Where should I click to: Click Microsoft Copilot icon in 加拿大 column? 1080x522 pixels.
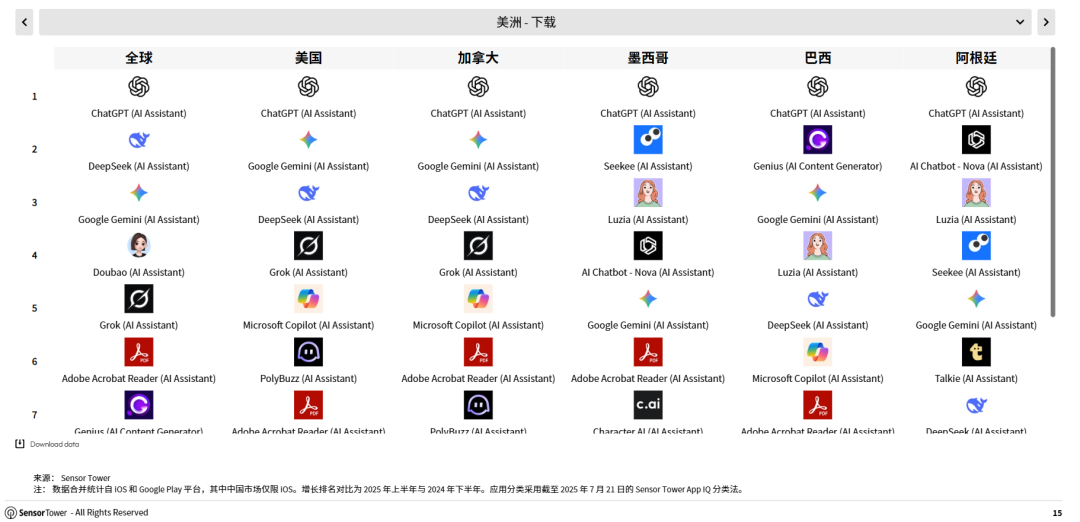(478, 298)
